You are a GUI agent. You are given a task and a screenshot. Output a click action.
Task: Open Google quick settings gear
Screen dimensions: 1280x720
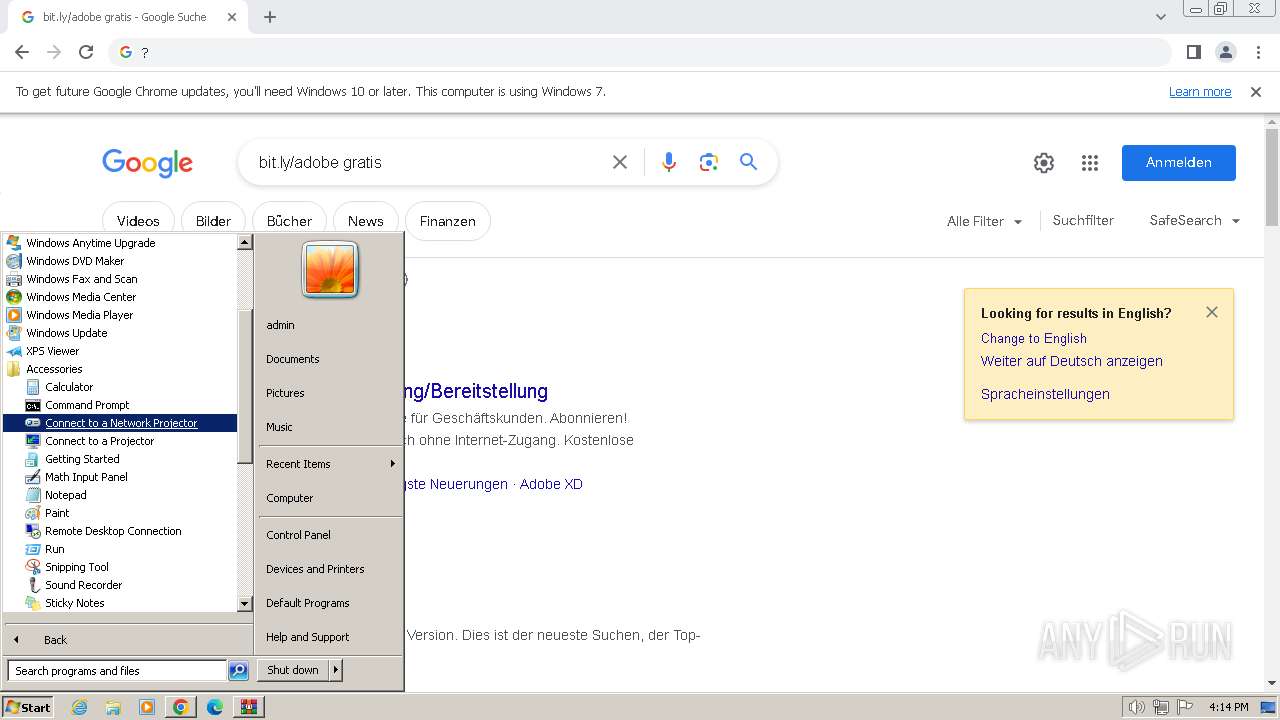(x=1044, y=163)
